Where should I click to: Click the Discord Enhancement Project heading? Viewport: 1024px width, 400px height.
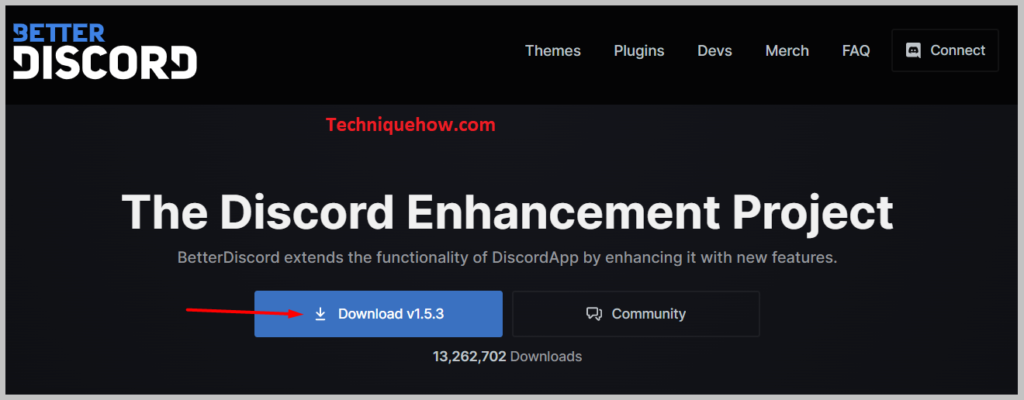pyautogui.click(x=507, y=213)
